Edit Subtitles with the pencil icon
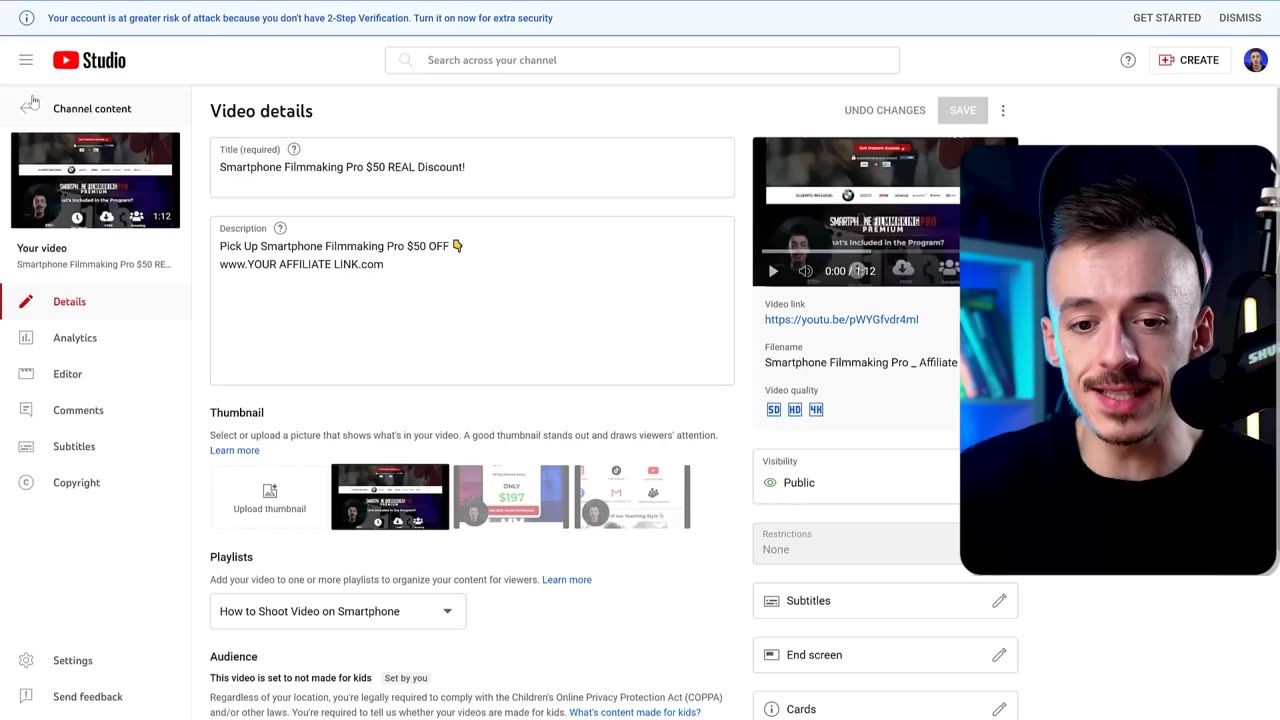Image resolution: width=1280 pixels, height=720 pixels. 999,601
